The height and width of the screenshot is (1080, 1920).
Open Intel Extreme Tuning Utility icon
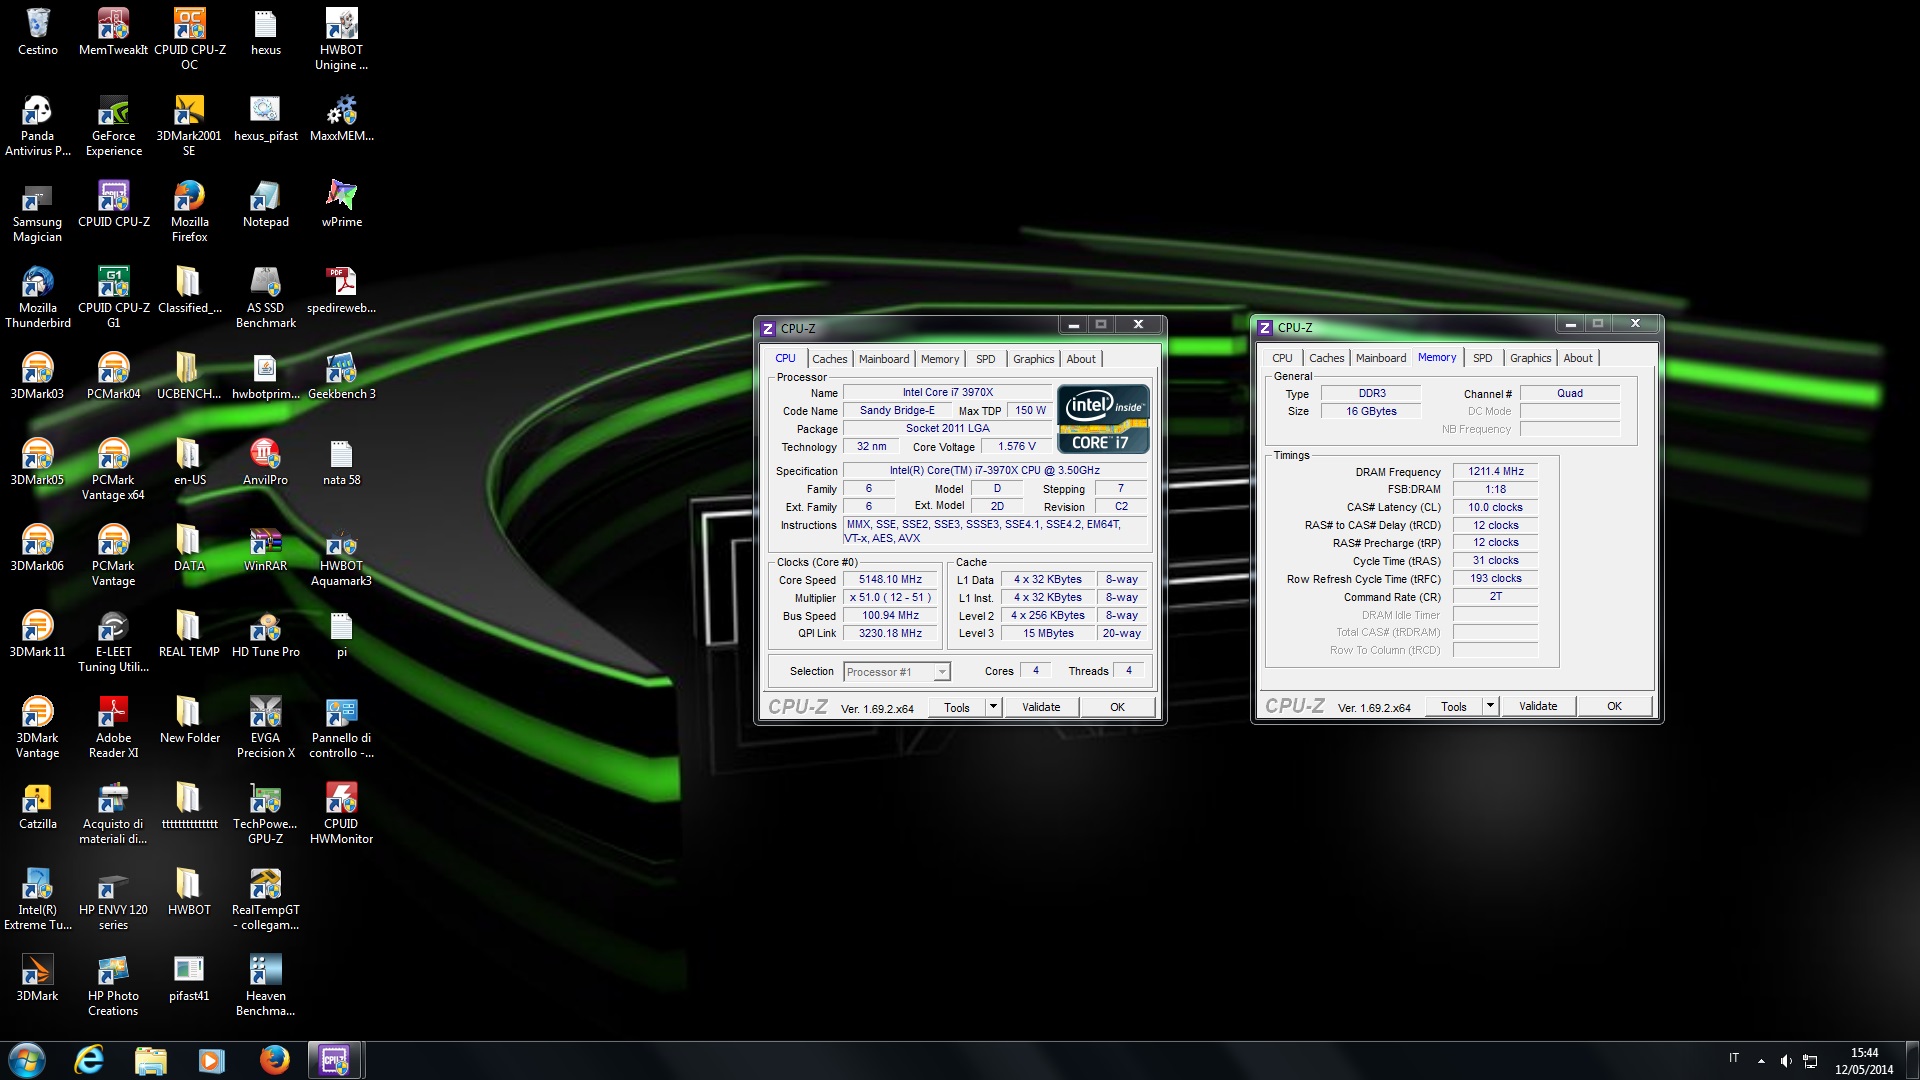click(x=37, y=899)
